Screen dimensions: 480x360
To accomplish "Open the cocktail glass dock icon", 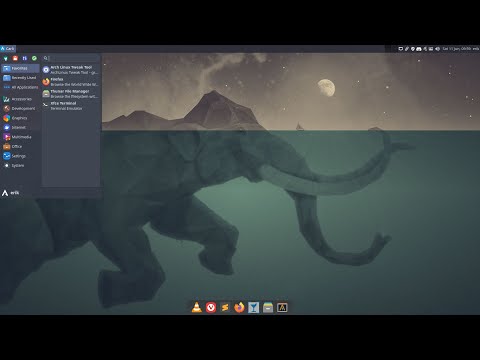I will pos(253,307).
